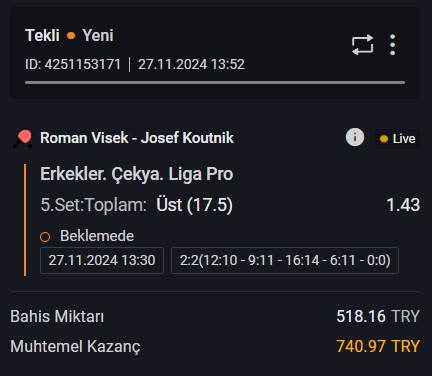Click the Yeni status label
This screenshot has height=376, width=432.
[x=98, y=35]
